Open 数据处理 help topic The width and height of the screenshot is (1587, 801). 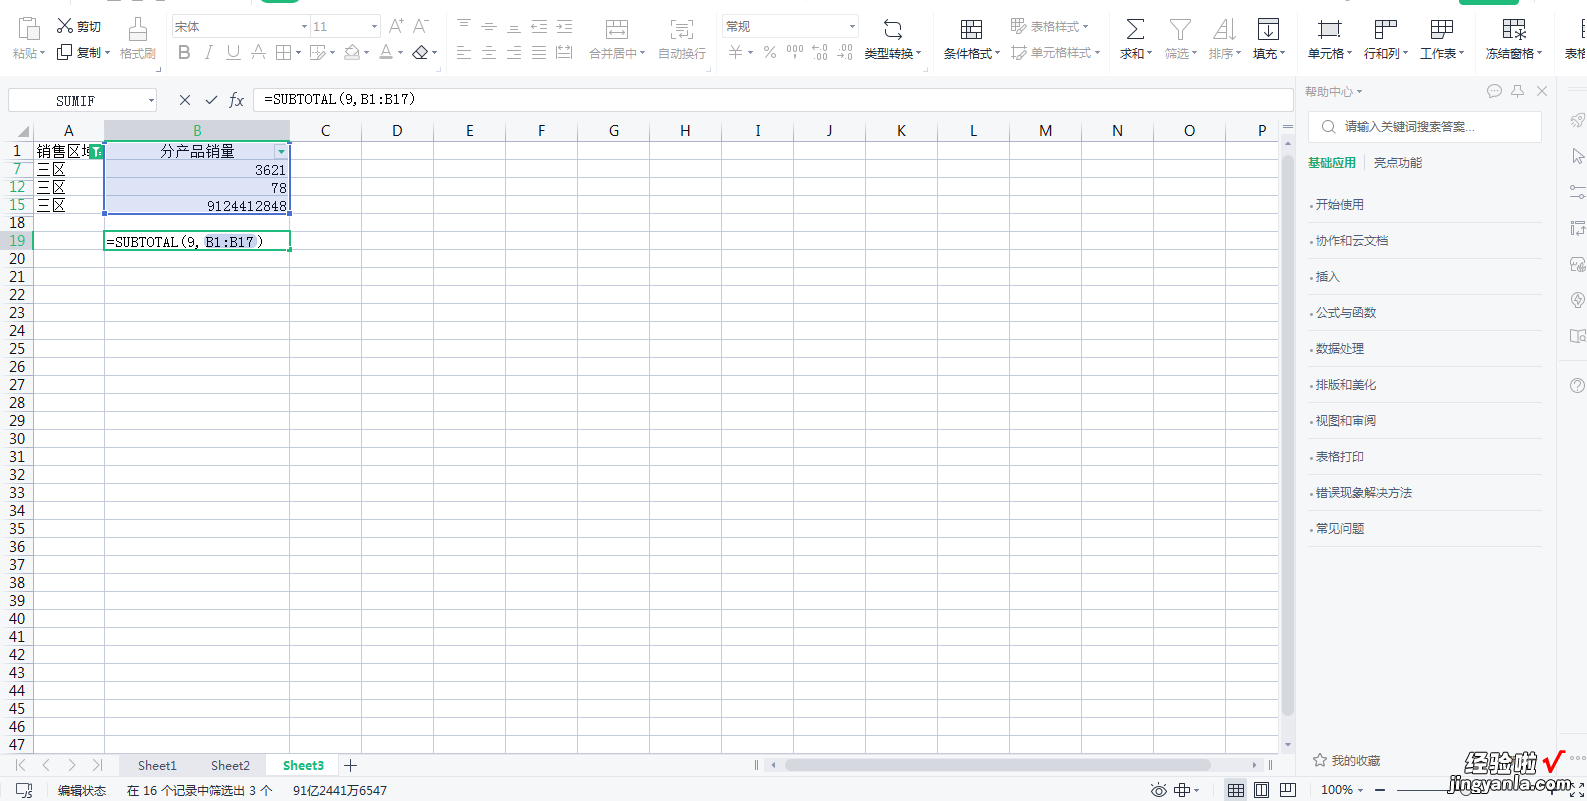point(1340,349)
